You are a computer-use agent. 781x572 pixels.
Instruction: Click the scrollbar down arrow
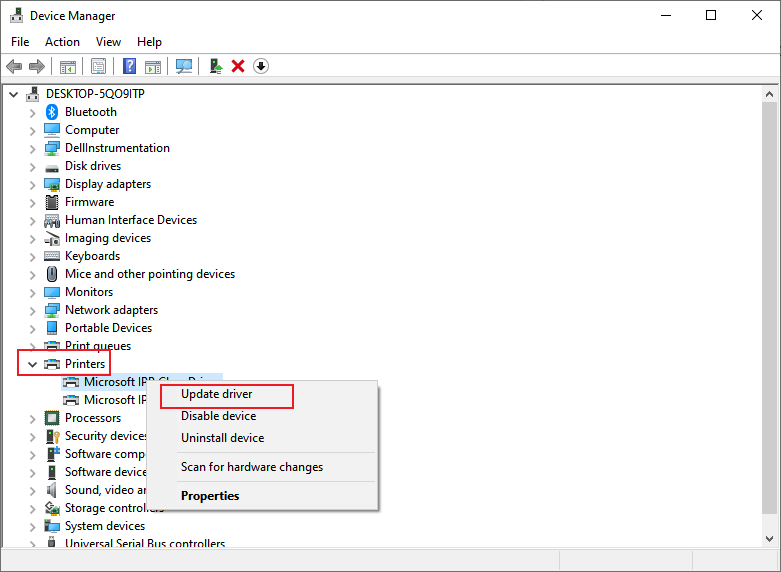tap(769, 539)
